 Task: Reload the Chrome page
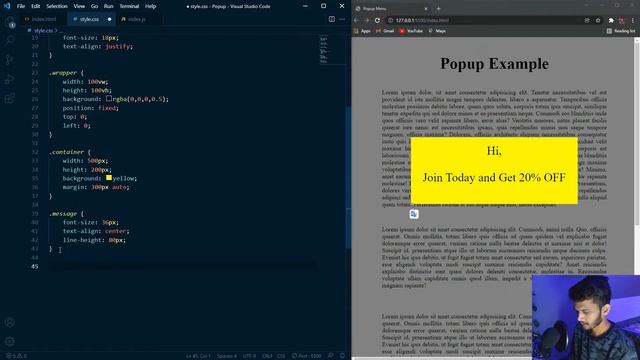pyautogui.click(x=378, y=20)
